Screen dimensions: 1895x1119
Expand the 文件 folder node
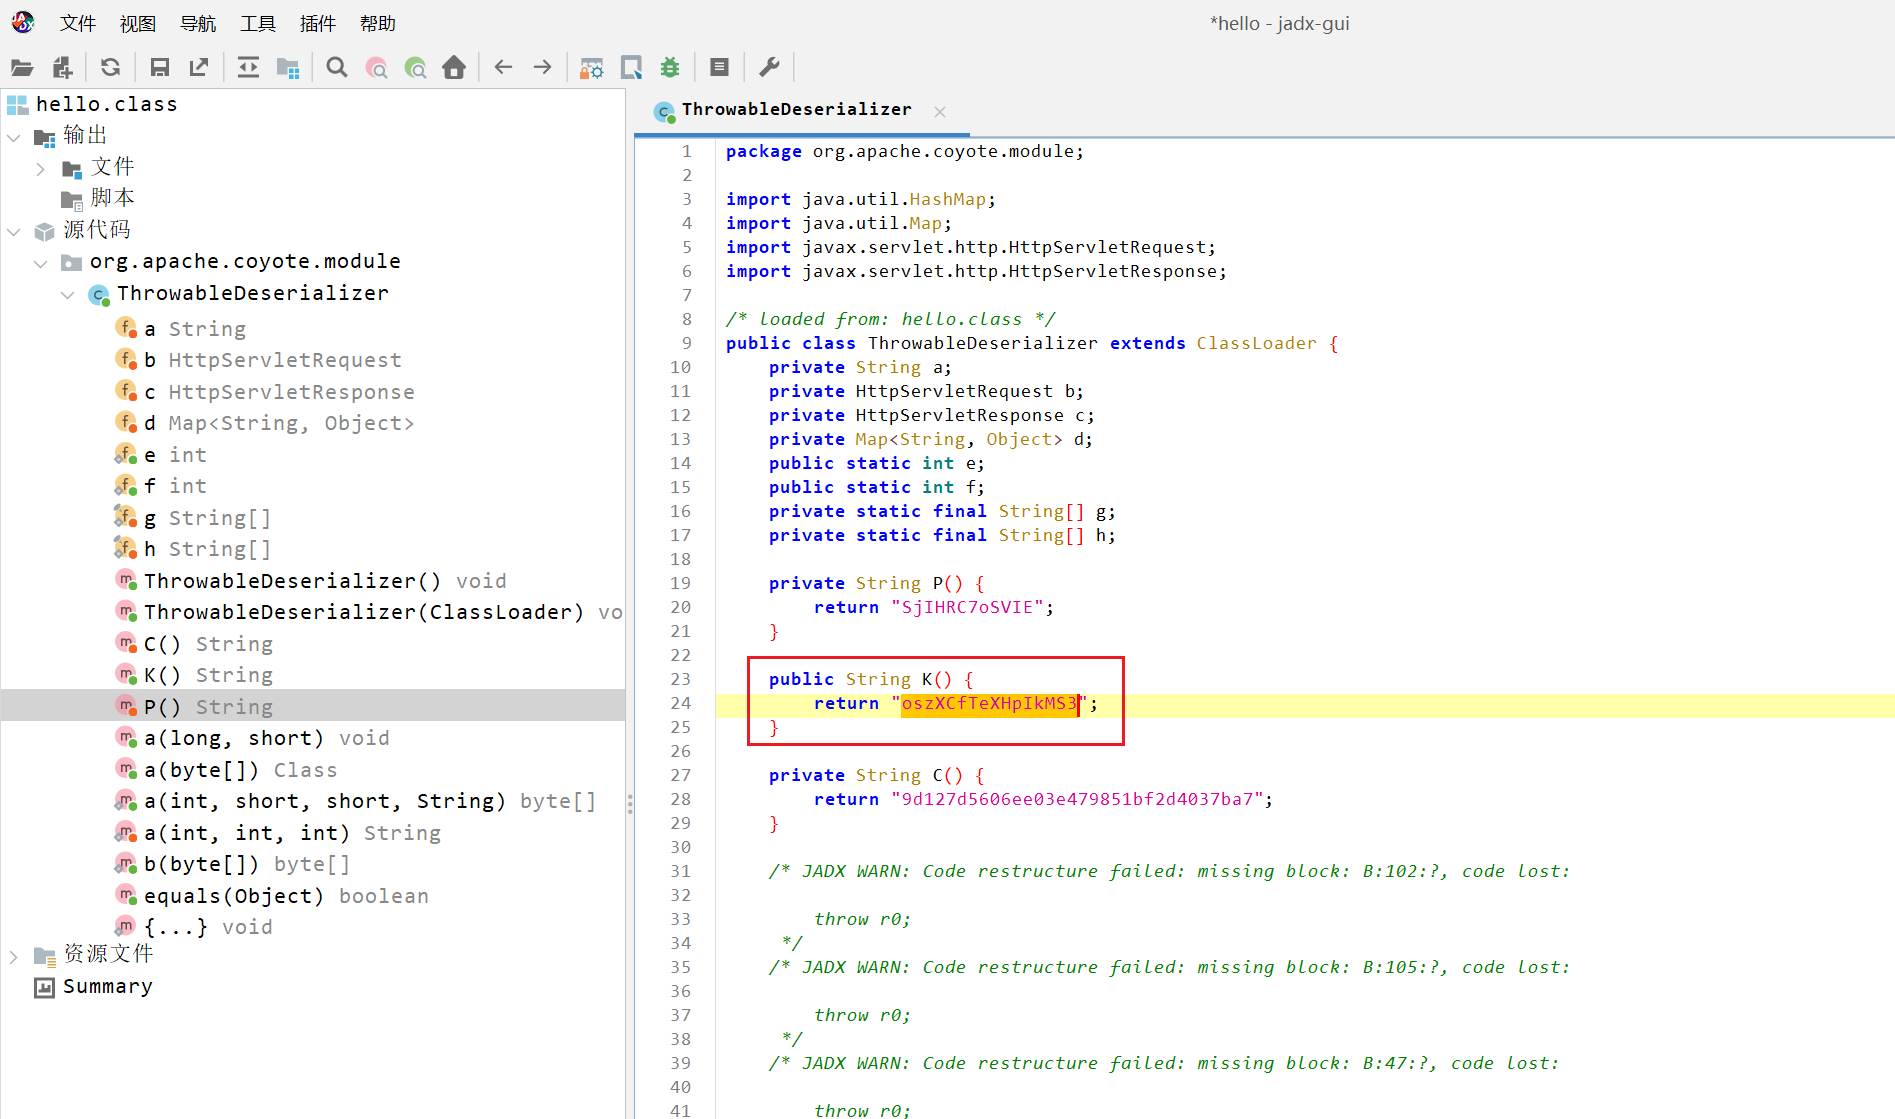pyautogui.click(x=40, y=169)
